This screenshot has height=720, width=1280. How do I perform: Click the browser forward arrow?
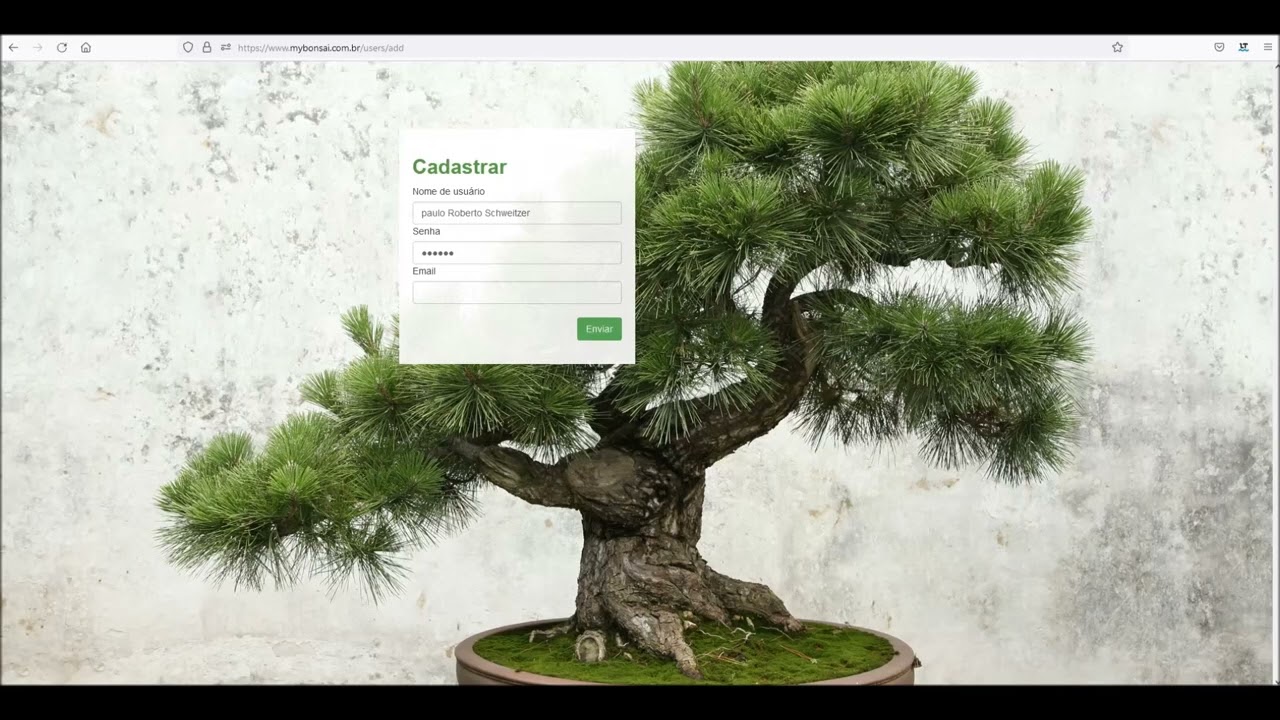pos(38,47)
